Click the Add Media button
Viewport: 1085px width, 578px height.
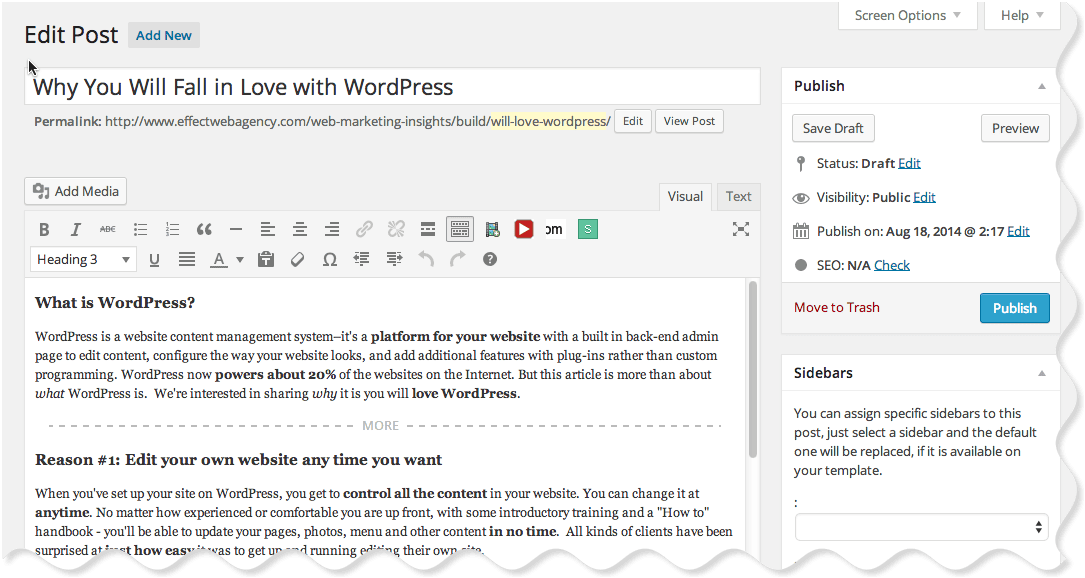point(75,191)
